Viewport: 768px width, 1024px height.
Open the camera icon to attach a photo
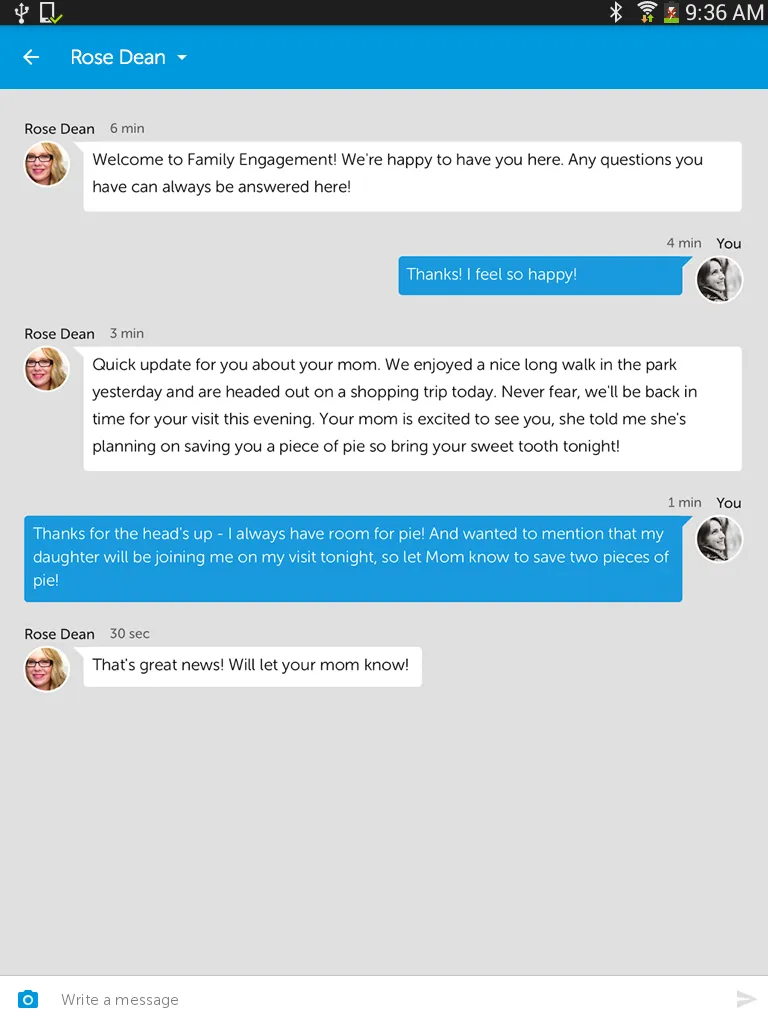[x=28, y=999]
